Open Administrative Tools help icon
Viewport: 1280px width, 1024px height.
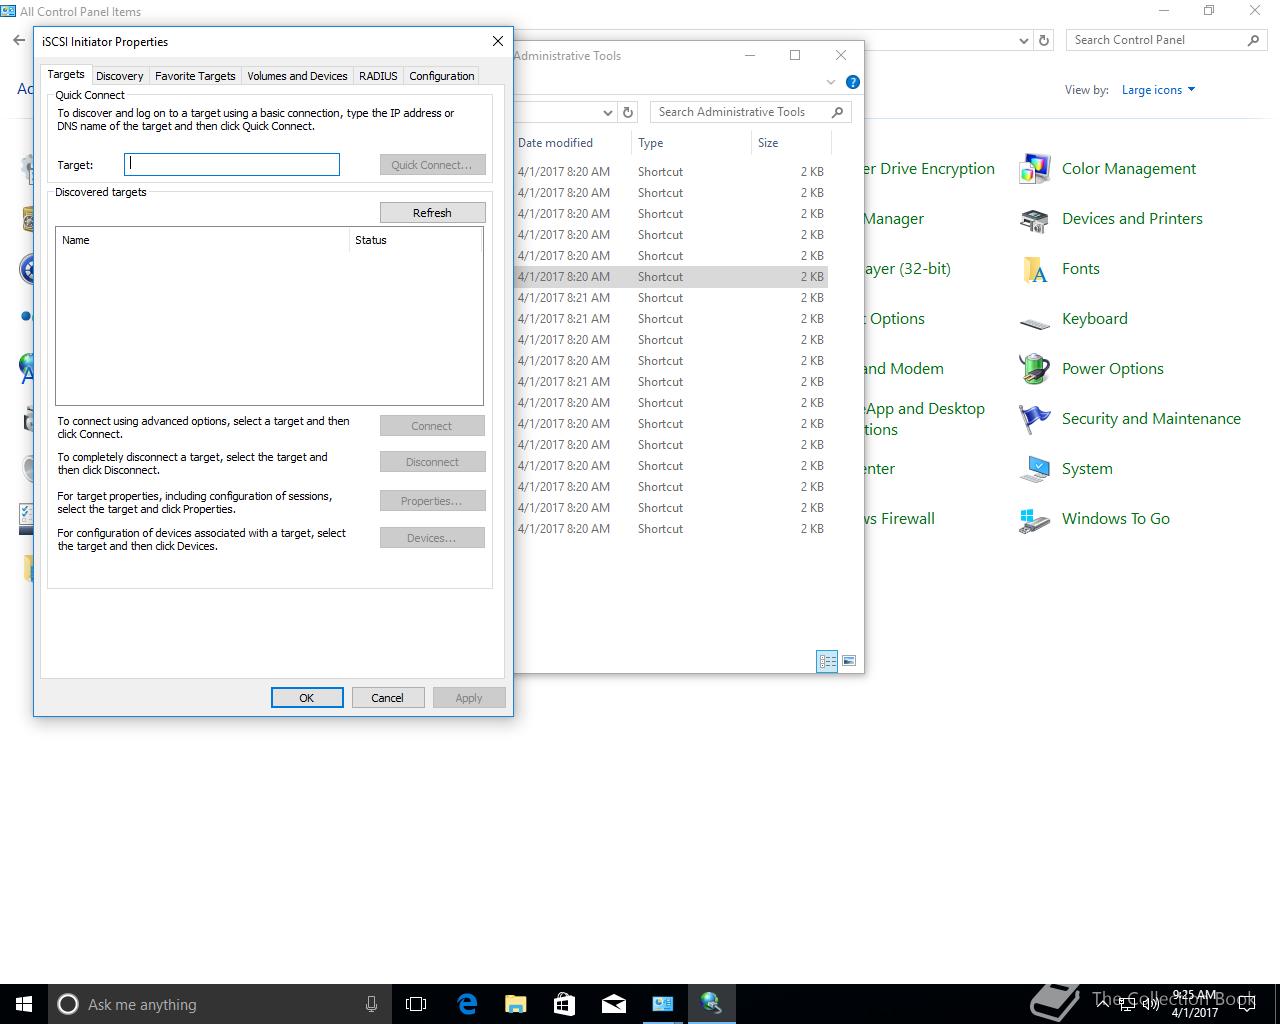tap(852, 82)
